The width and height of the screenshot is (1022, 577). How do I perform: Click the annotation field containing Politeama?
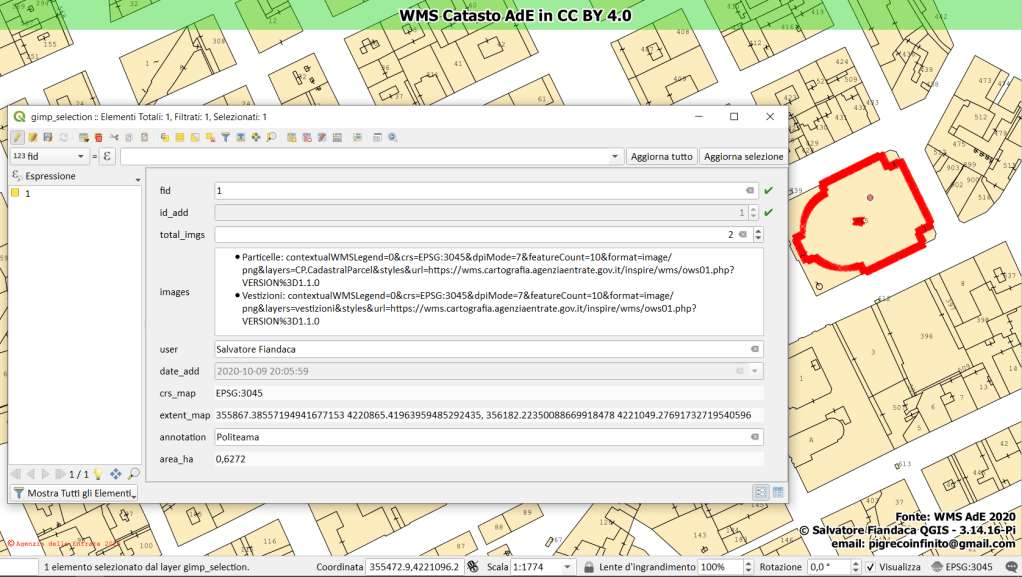(480, 437)
